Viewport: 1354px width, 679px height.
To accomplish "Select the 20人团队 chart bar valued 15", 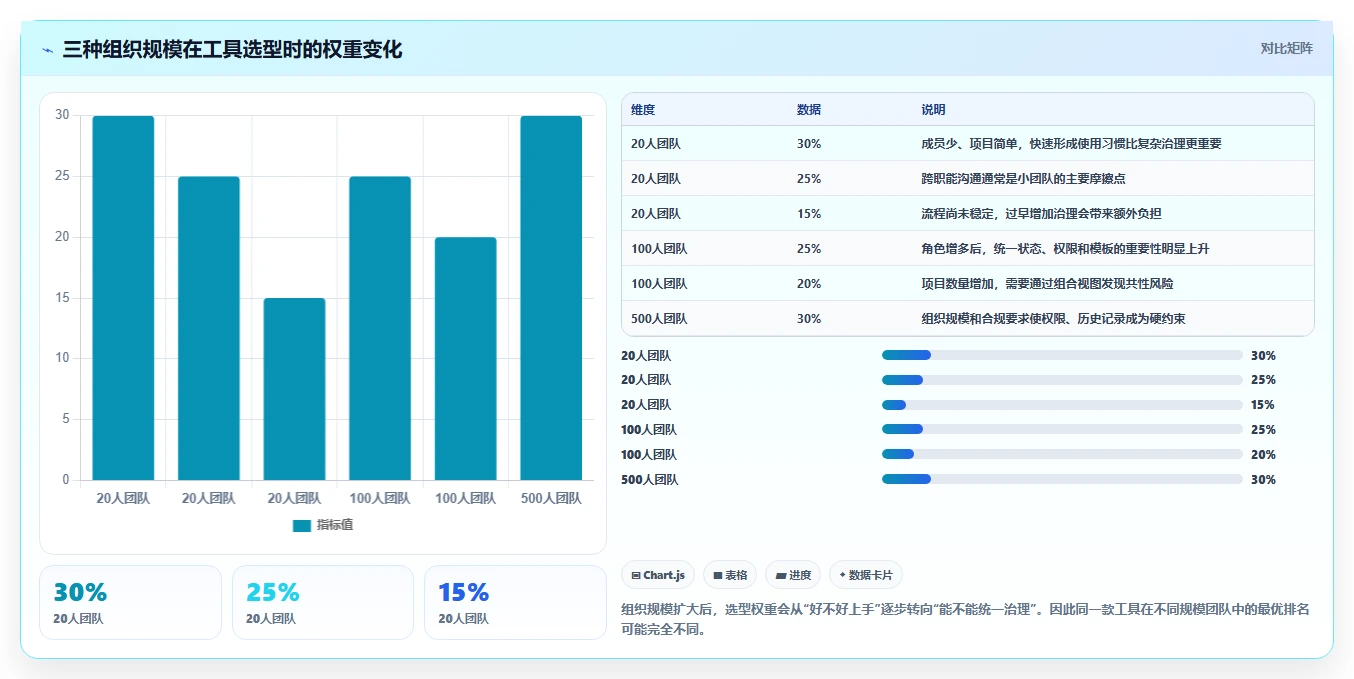I will (x=294, y=389).
